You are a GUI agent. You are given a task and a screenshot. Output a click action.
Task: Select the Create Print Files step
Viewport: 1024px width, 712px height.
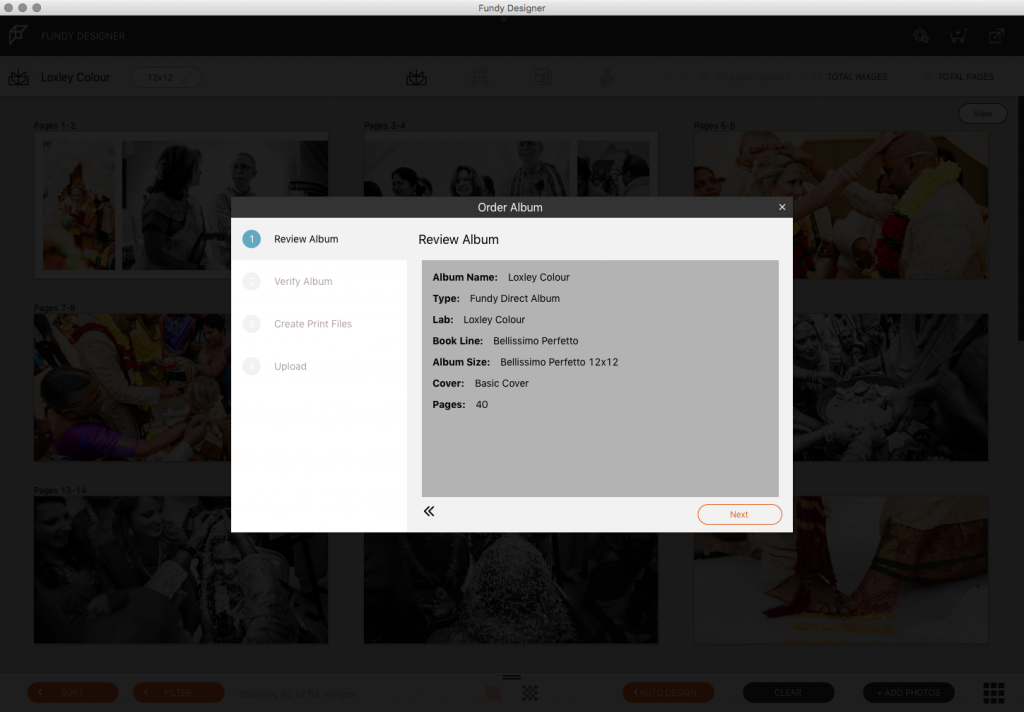(319, 324)
